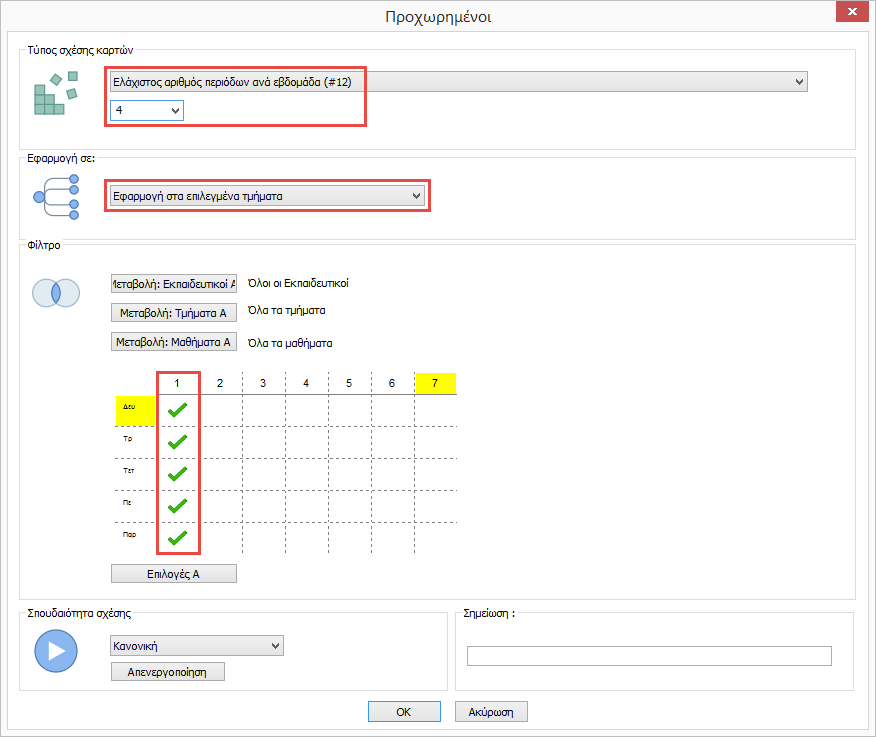Image resolution: width=876 pixels, height=737 pixels.
Task: Click the branching tree 'Εφαρμογή σε' icon
Action: click(56, 196)
